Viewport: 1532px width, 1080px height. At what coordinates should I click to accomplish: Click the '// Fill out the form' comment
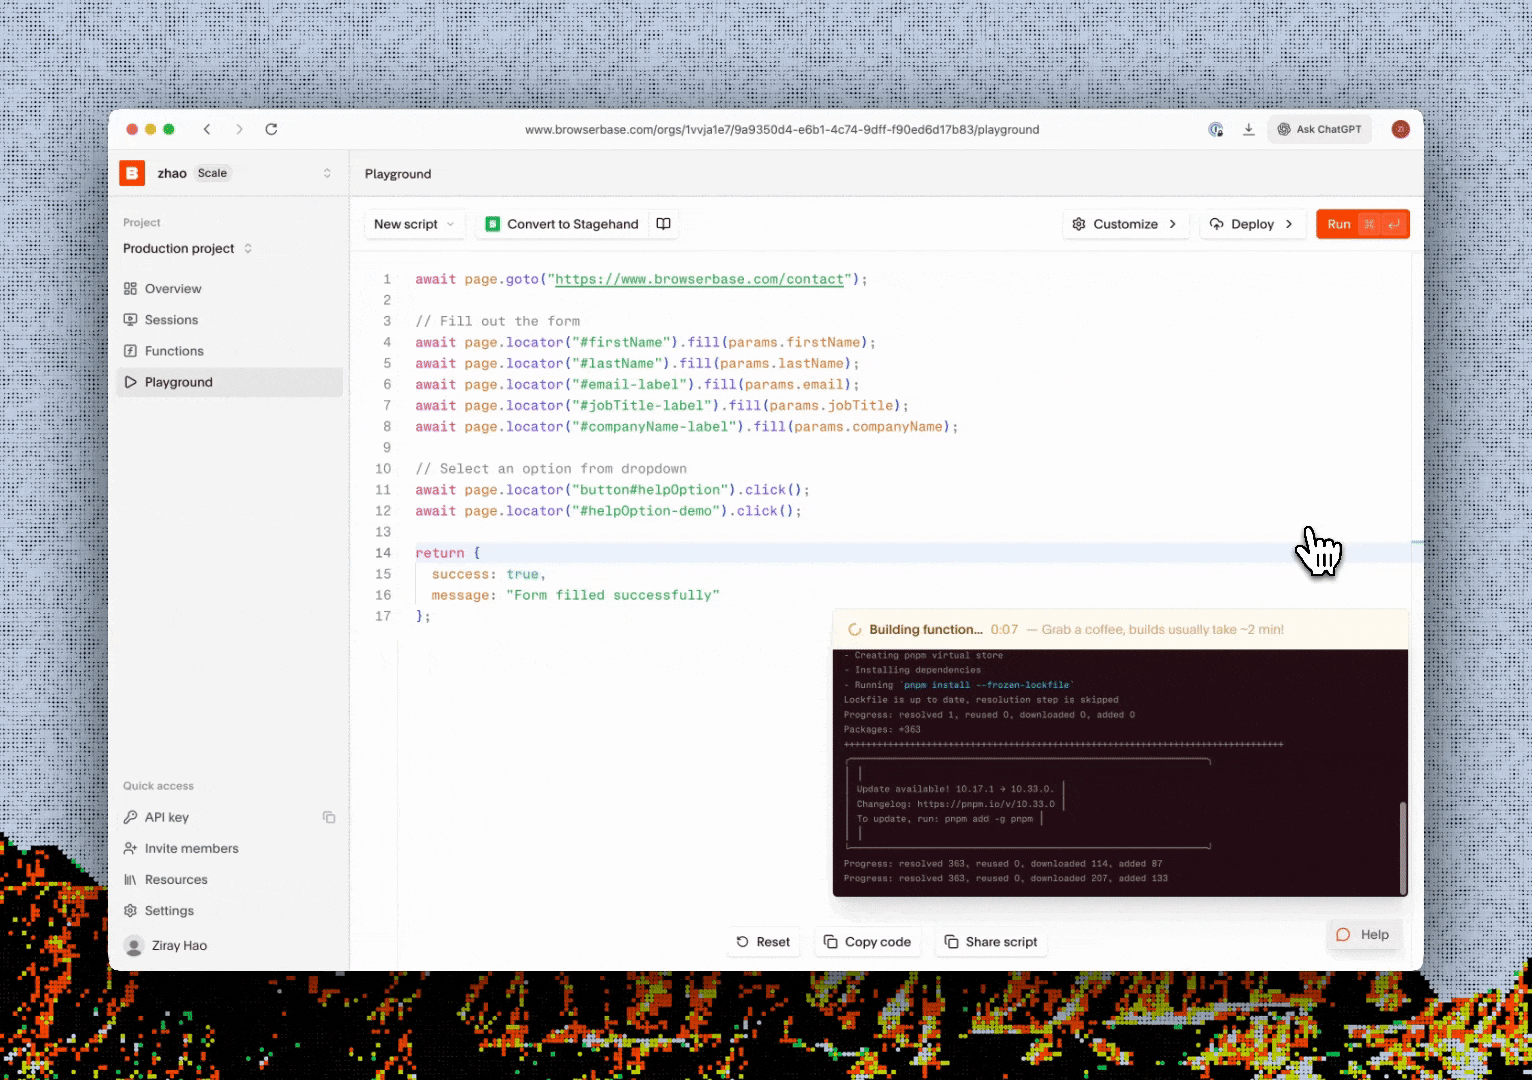coord(498,321)
